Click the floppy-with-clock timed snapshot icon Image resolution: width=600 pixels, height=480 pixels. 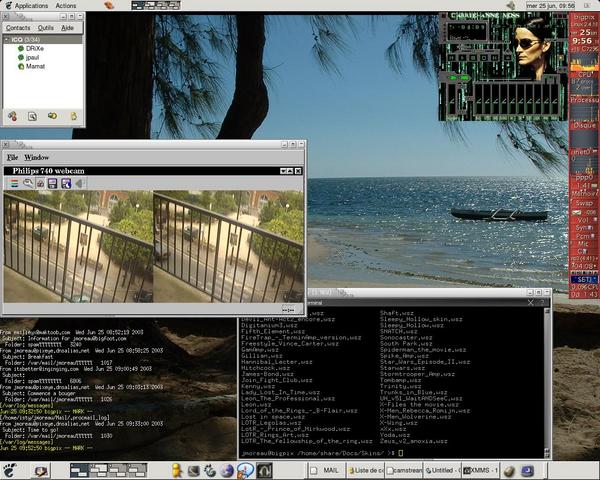[66, 183]
